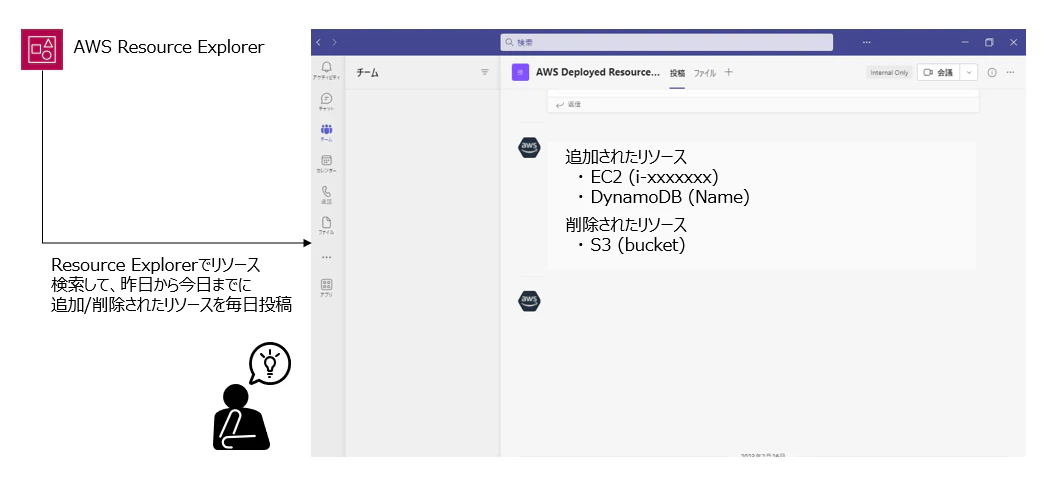This screenshot has width=1047, height=483.
Task: Expand the dropdown next to 会議 button
Action: point(969,72)
